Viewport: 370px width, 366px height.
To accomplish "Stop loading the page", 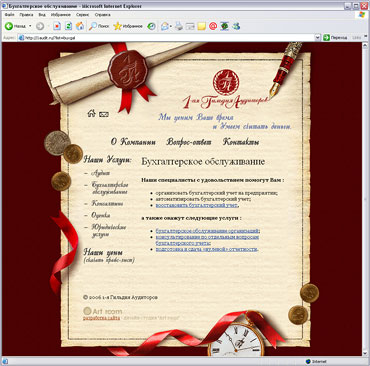I will [57, 26].
